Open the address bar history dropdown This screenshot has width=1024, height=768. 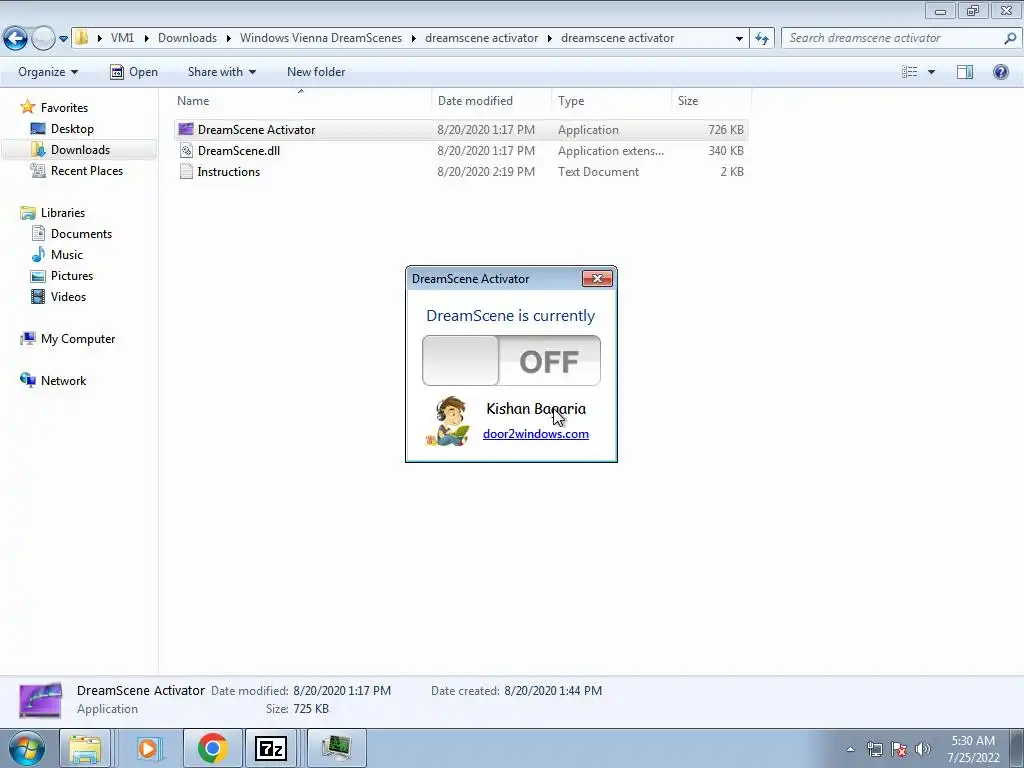[x=739, y=39]
